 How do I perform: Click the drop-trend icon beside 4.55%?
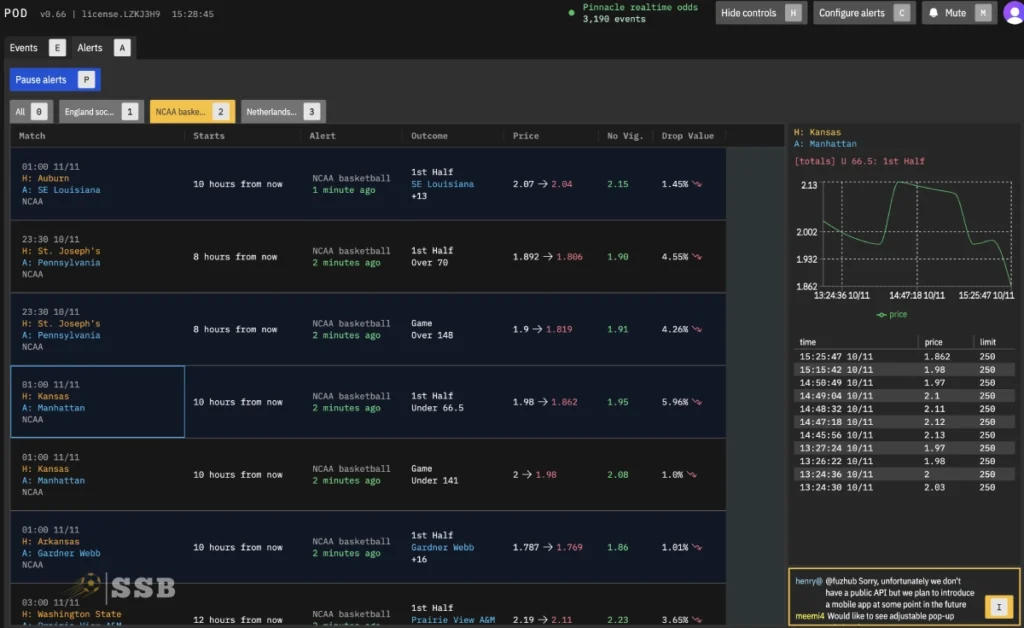(697, 257)
